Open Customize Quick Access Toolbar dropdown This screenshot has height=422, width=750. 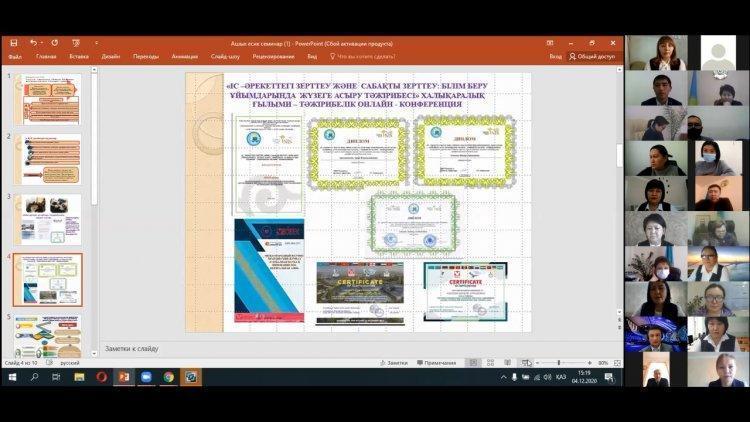tap(96, 43)
